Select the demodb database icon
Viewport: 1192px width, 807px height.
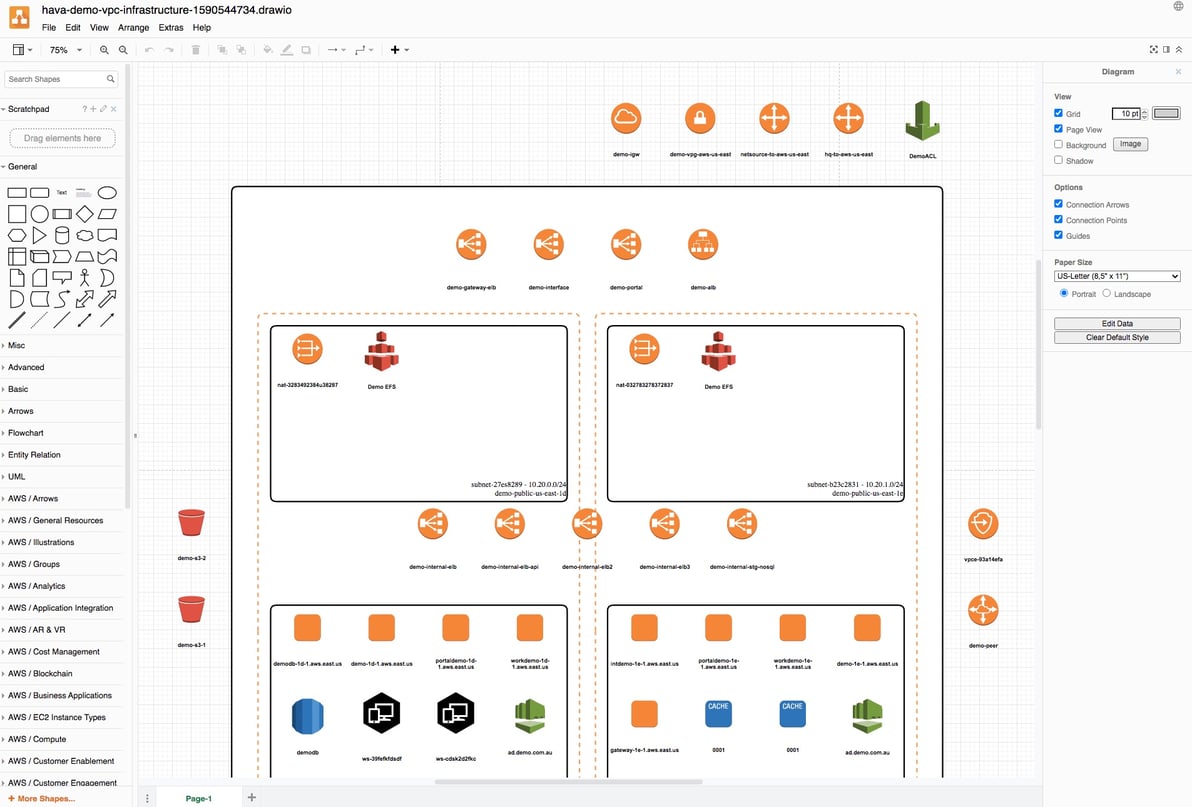coord(306,713)
